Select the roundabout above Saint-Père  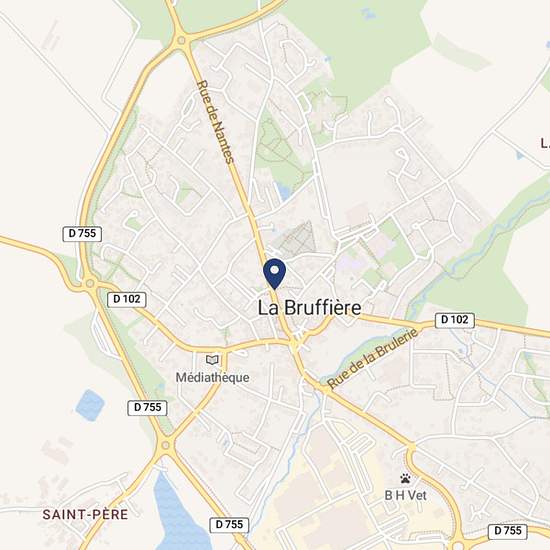(x=165, y=445)
